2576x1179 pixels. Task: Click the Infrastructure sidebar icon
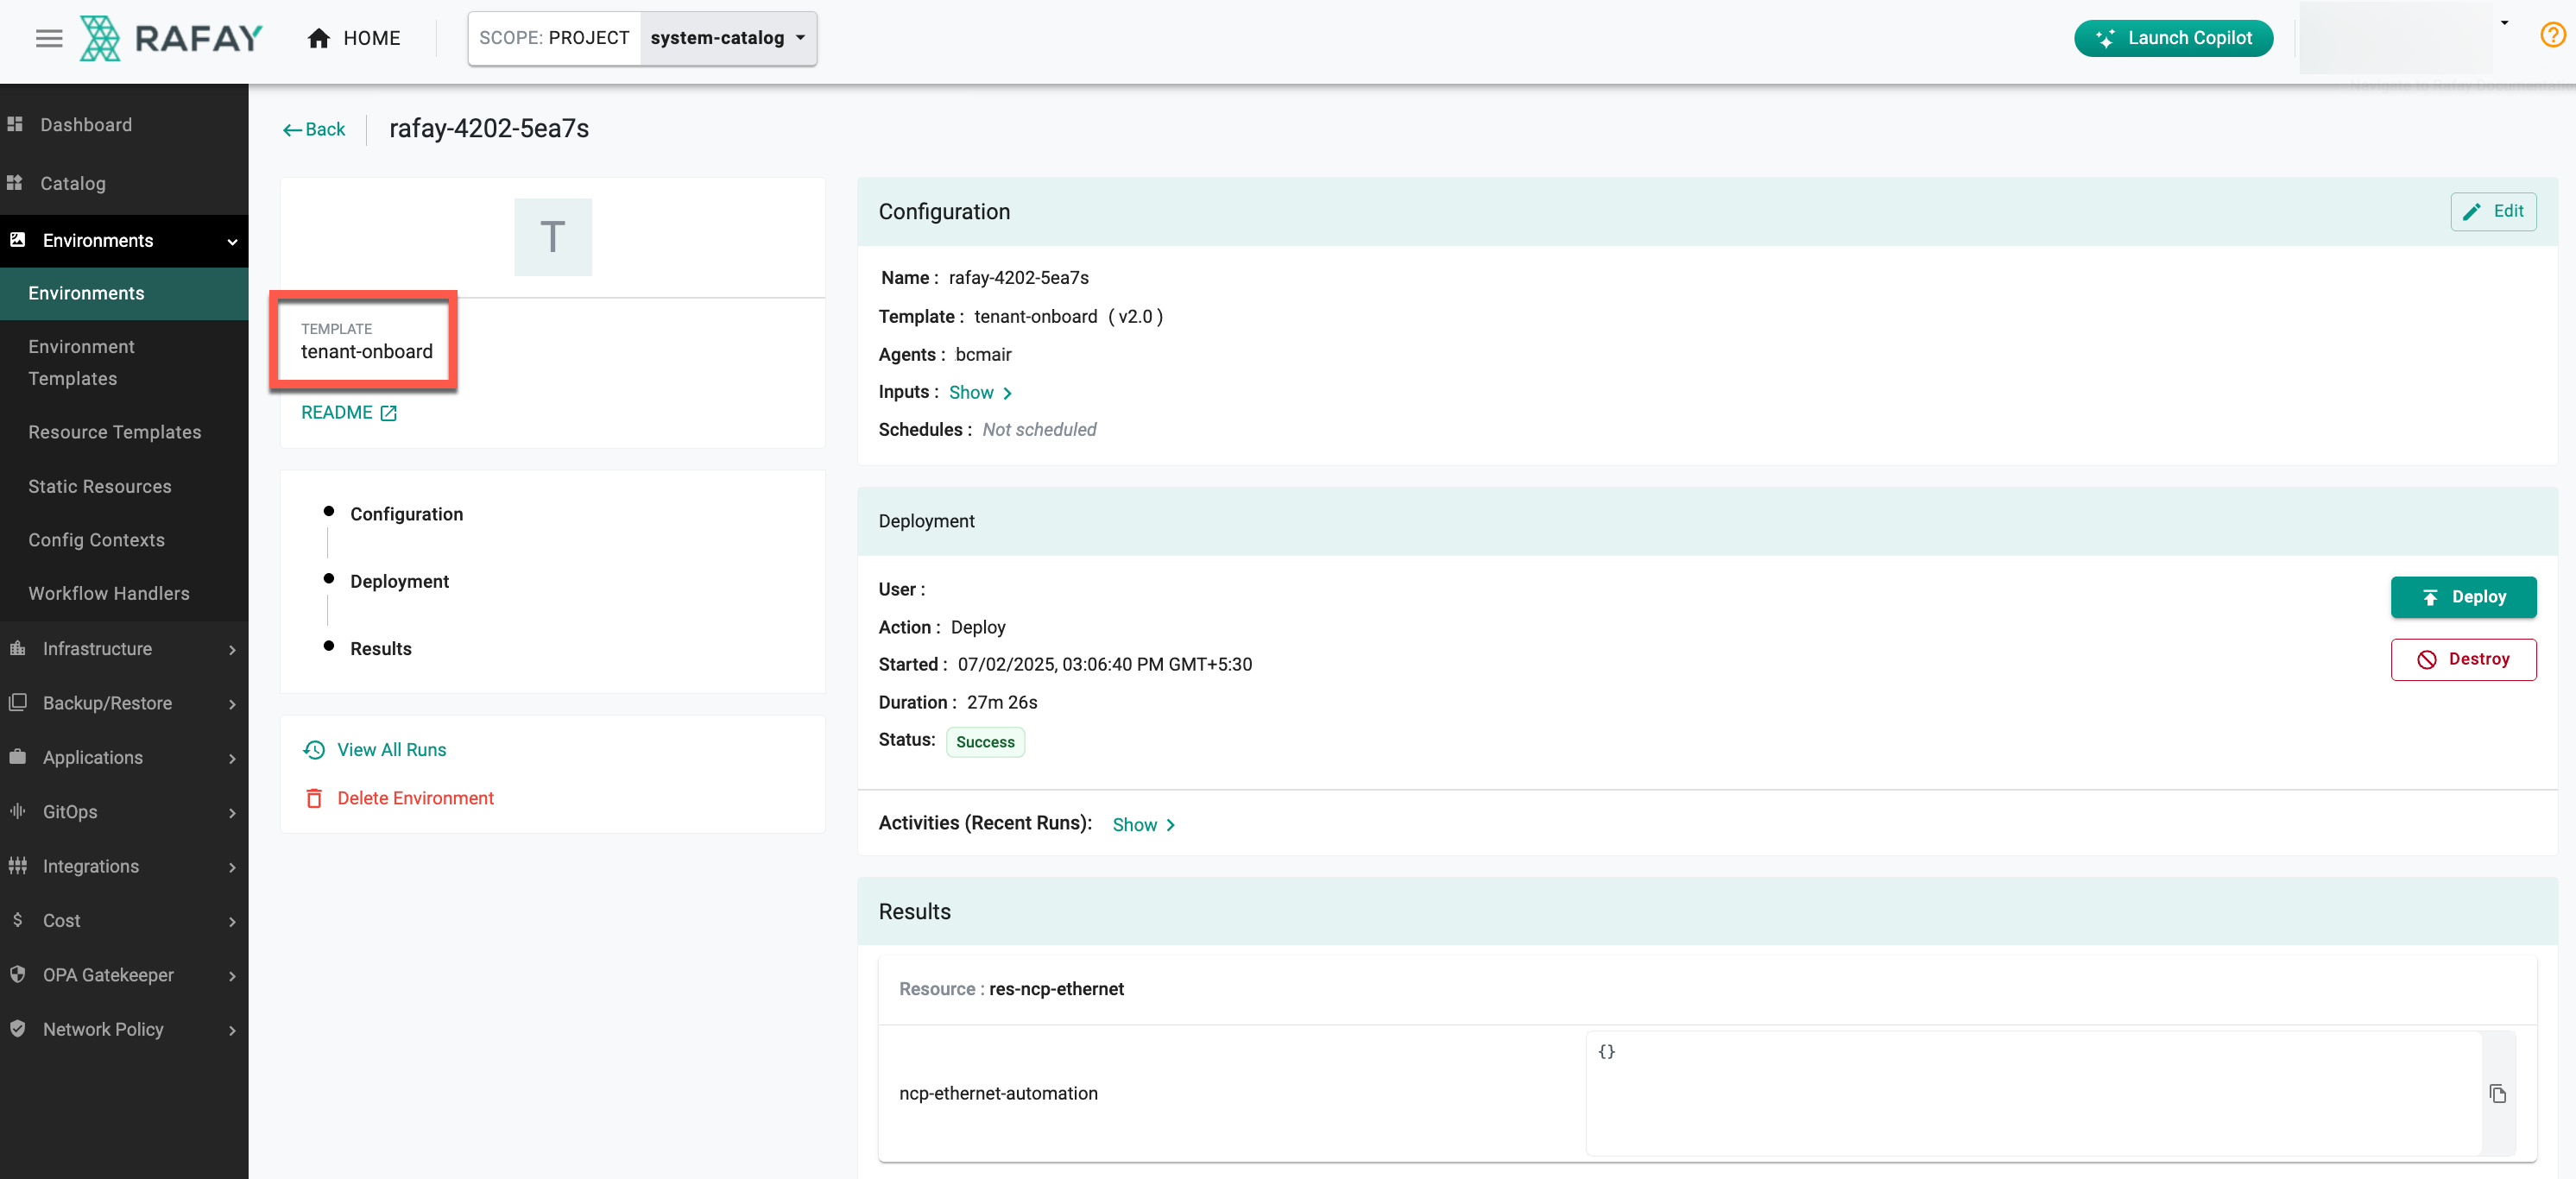coord(17,648)
